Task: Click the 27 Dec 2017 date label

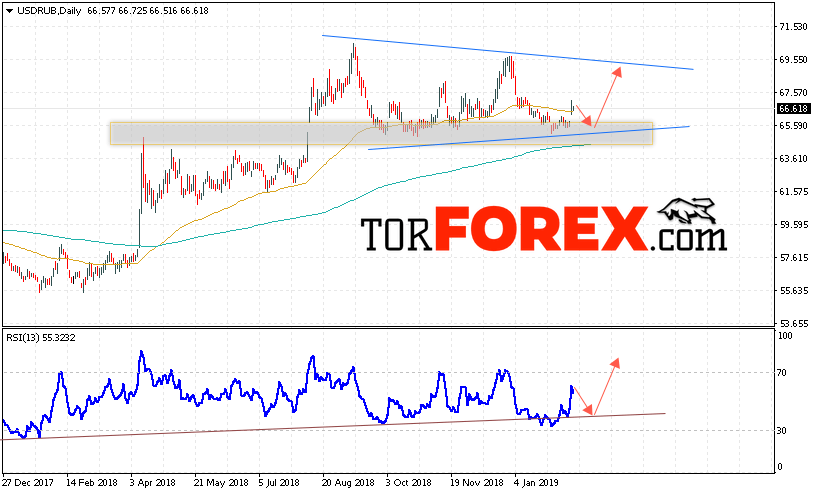Action: click(28, 483)
